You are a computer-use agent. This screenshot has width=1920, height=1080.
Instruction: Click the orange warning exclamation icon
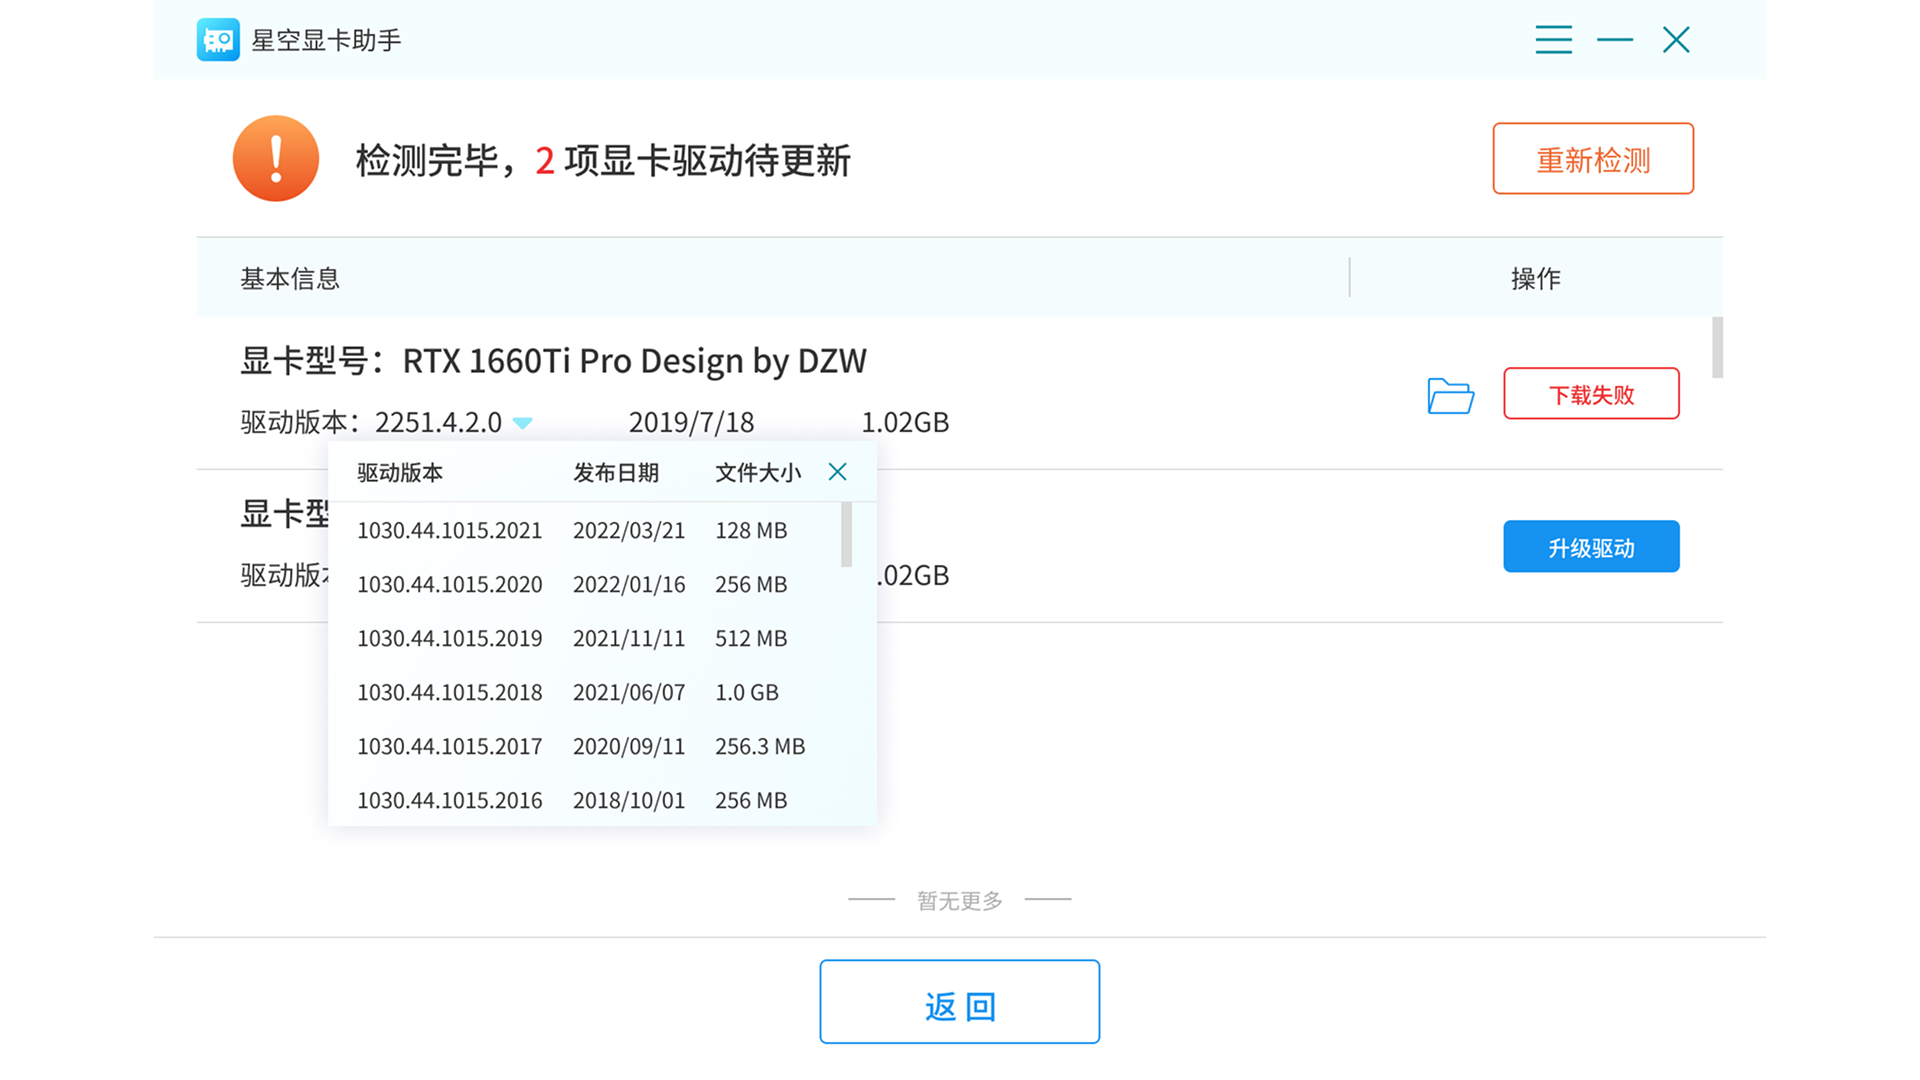[275, 158]
